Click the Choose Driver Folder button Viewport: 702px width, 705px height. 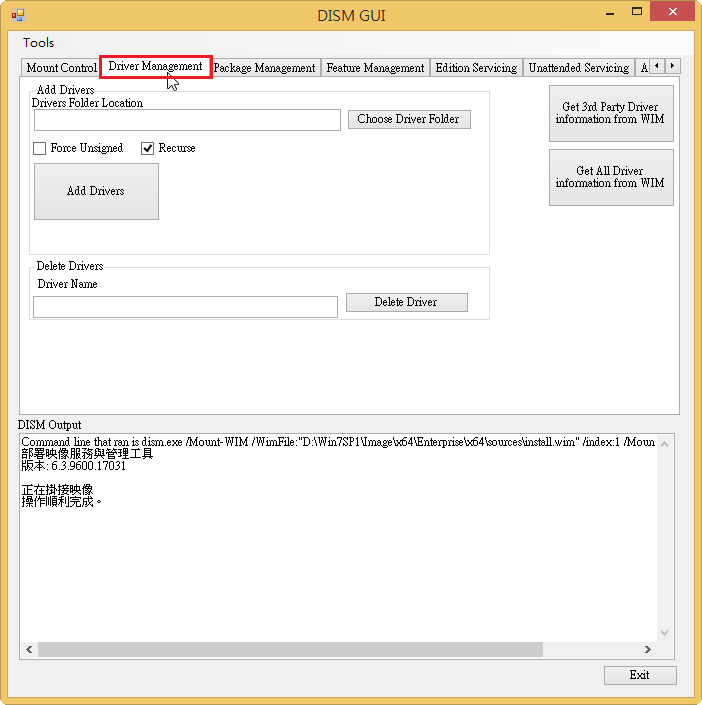408,119
